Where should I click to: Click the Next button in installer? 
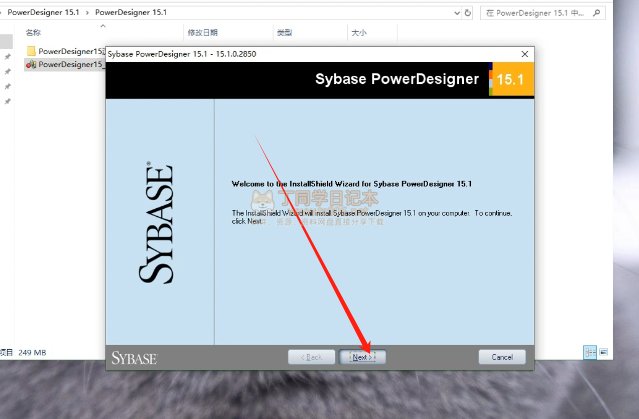coord(361,357)
